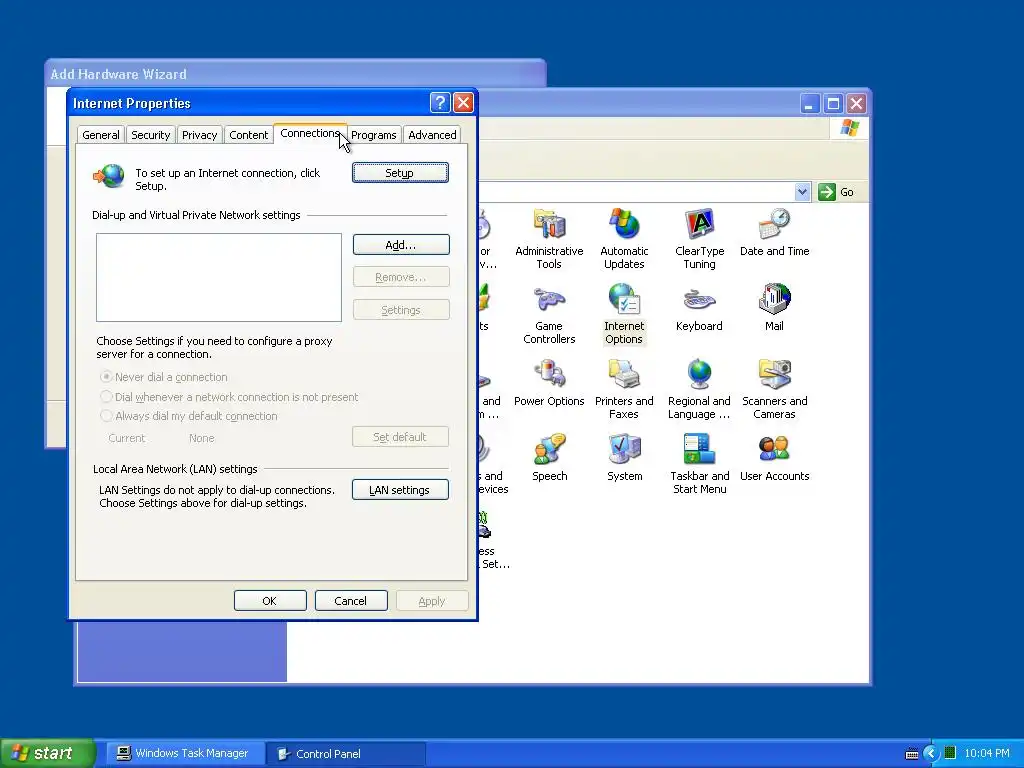Image resolution: width=1024 pixels, height=768 pixels.
Task: Open the Scanners and Cameras icon
Action: [x=775, y=389]
